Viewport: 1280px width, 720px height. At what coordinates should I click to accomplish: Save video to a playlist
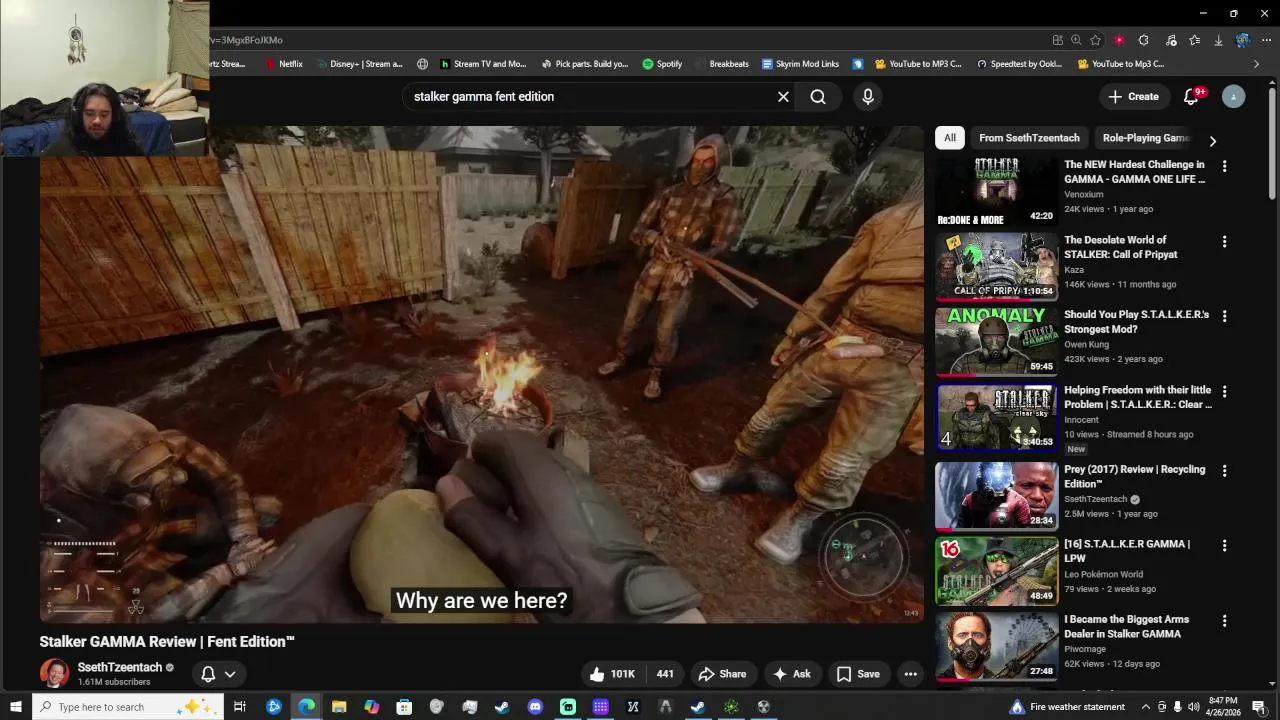858,674
